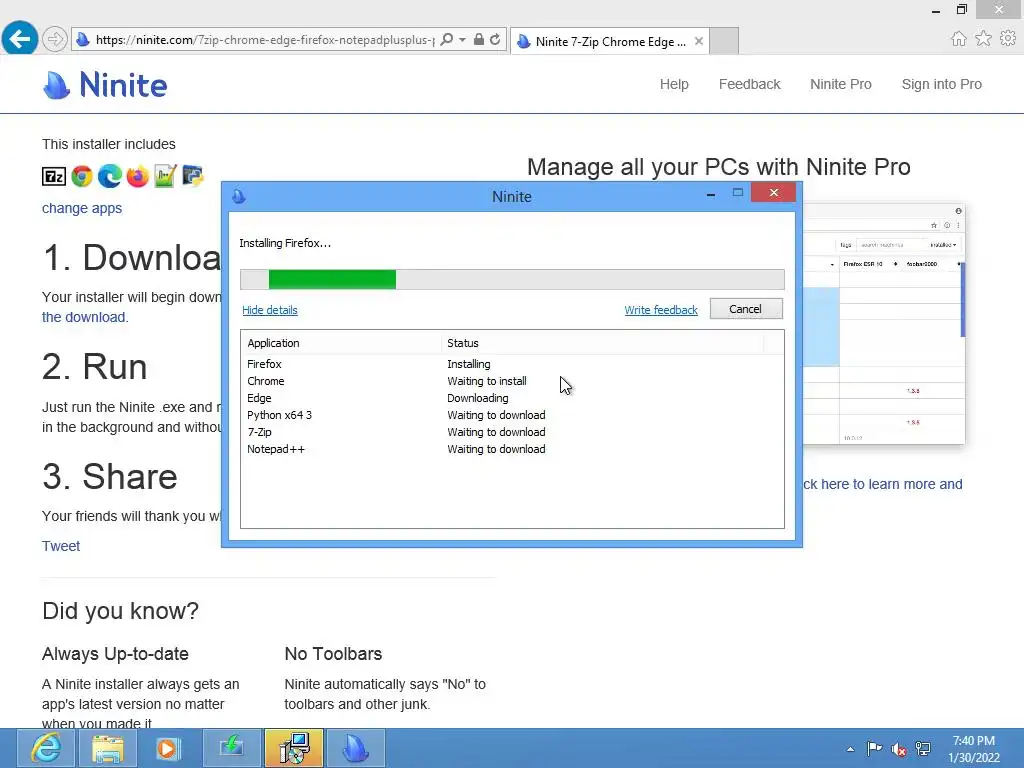Click the 7-Zip app icon

54,176
